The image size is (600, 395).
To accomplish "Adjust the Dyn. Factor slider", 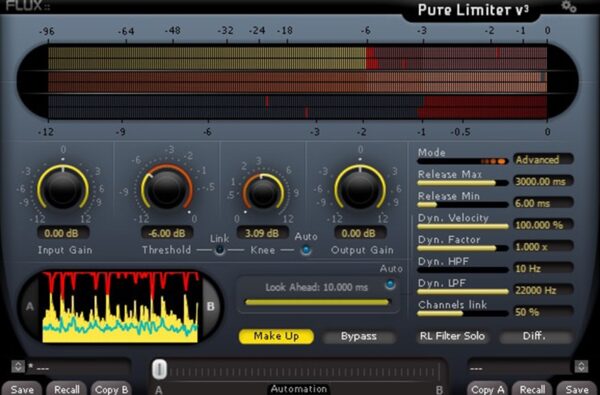I will click(x=463, y=248).
